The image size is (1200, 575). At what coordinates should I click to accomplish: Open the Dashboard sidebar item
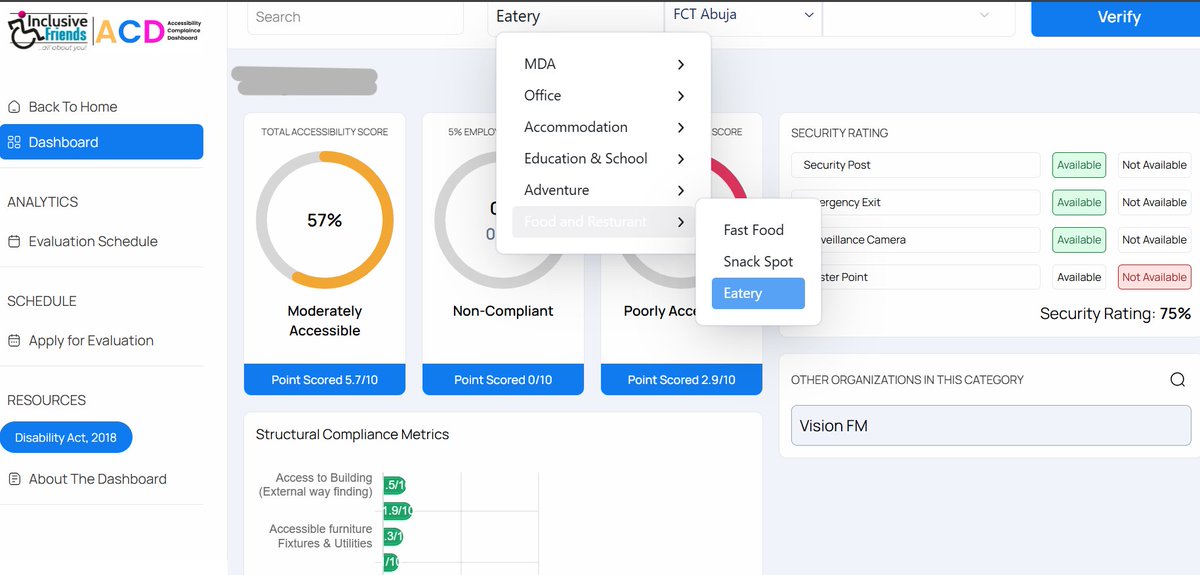(x=102, y=142)
